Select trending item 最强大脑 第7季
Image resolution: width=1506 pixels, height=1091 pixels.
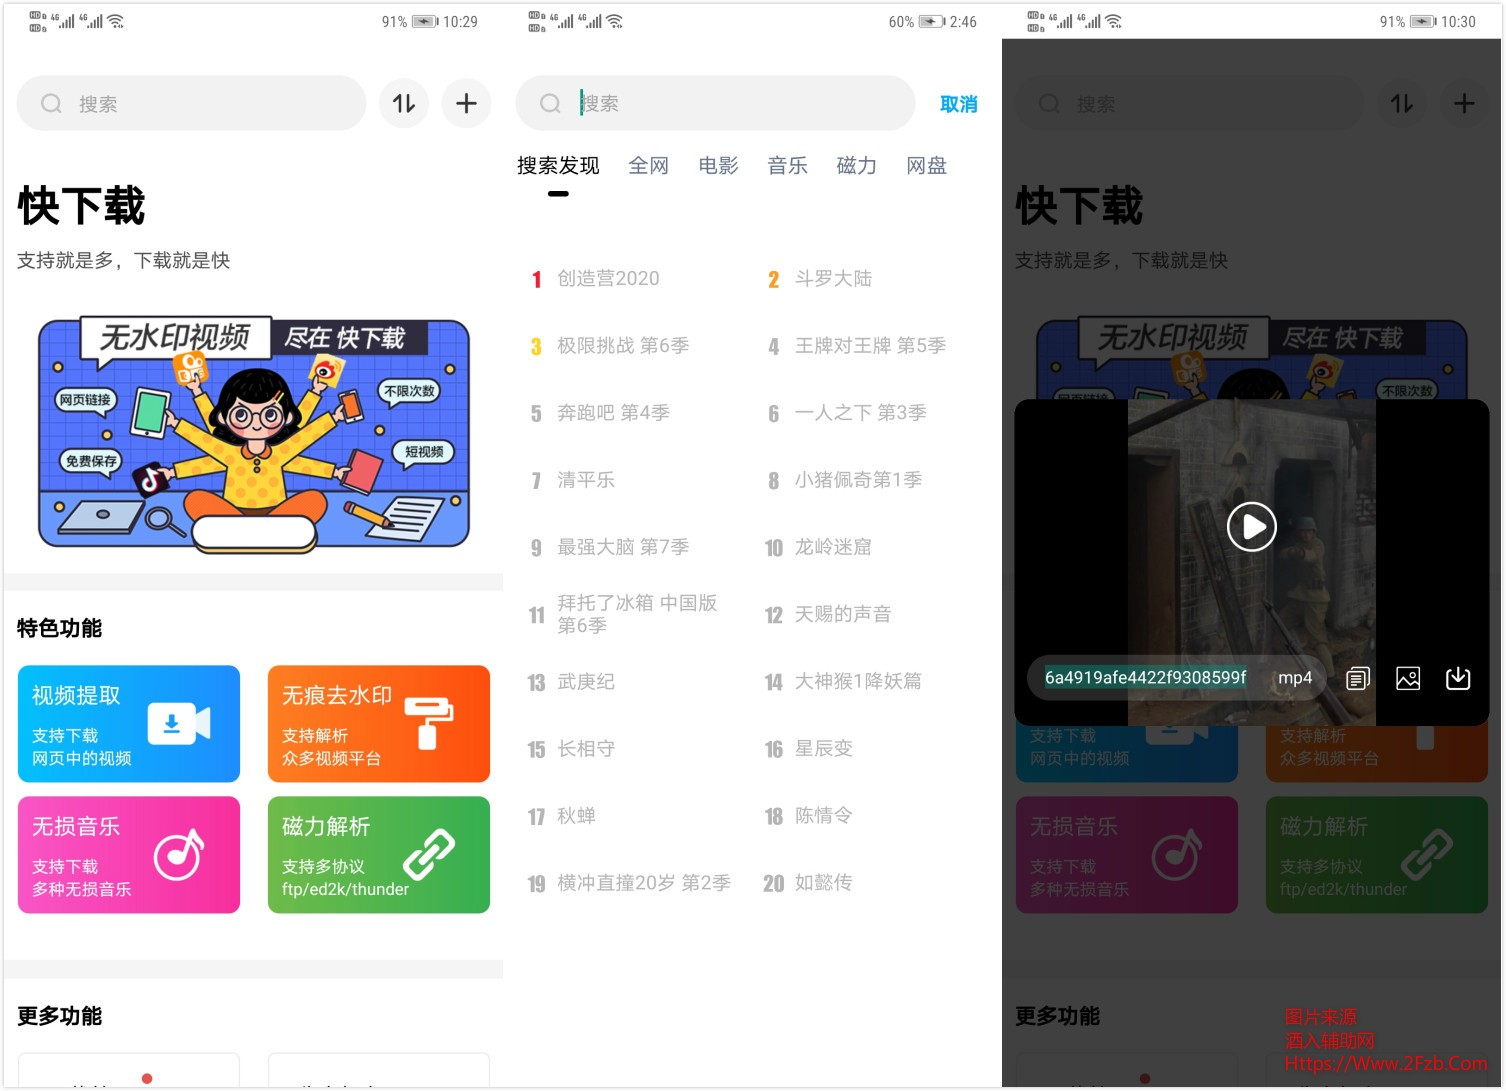(x=623, y=547)
